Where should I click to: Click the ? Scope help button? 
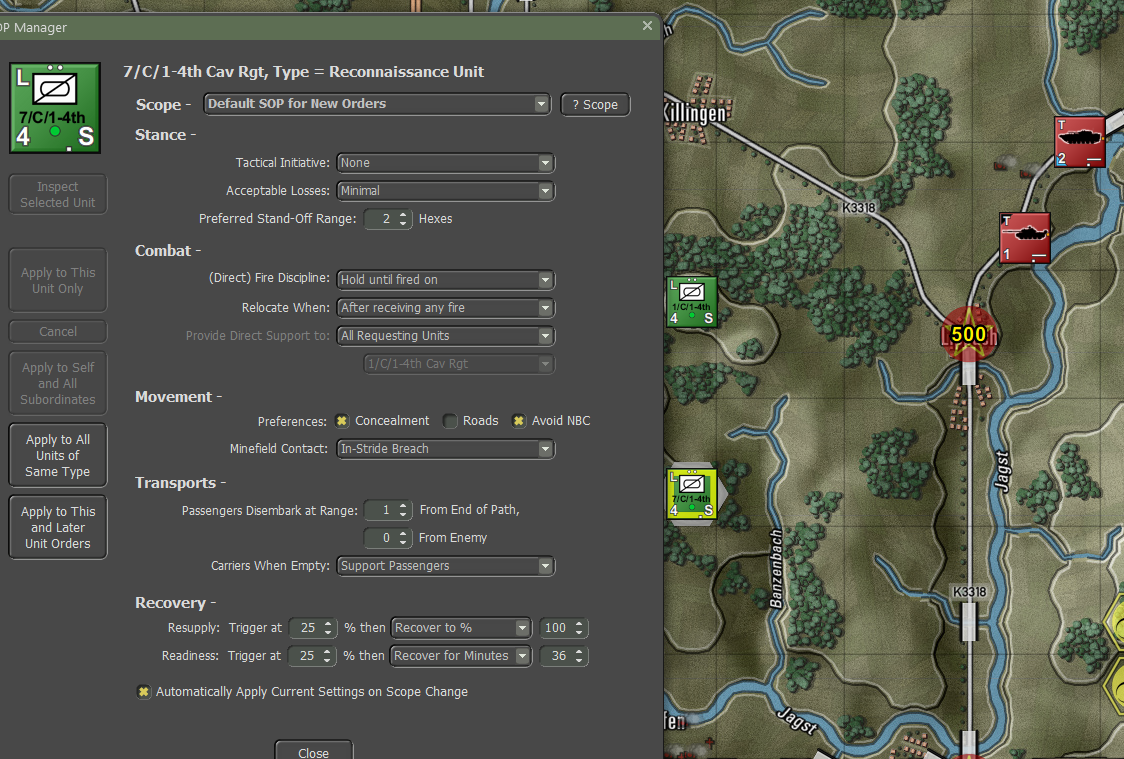[595, 105]
